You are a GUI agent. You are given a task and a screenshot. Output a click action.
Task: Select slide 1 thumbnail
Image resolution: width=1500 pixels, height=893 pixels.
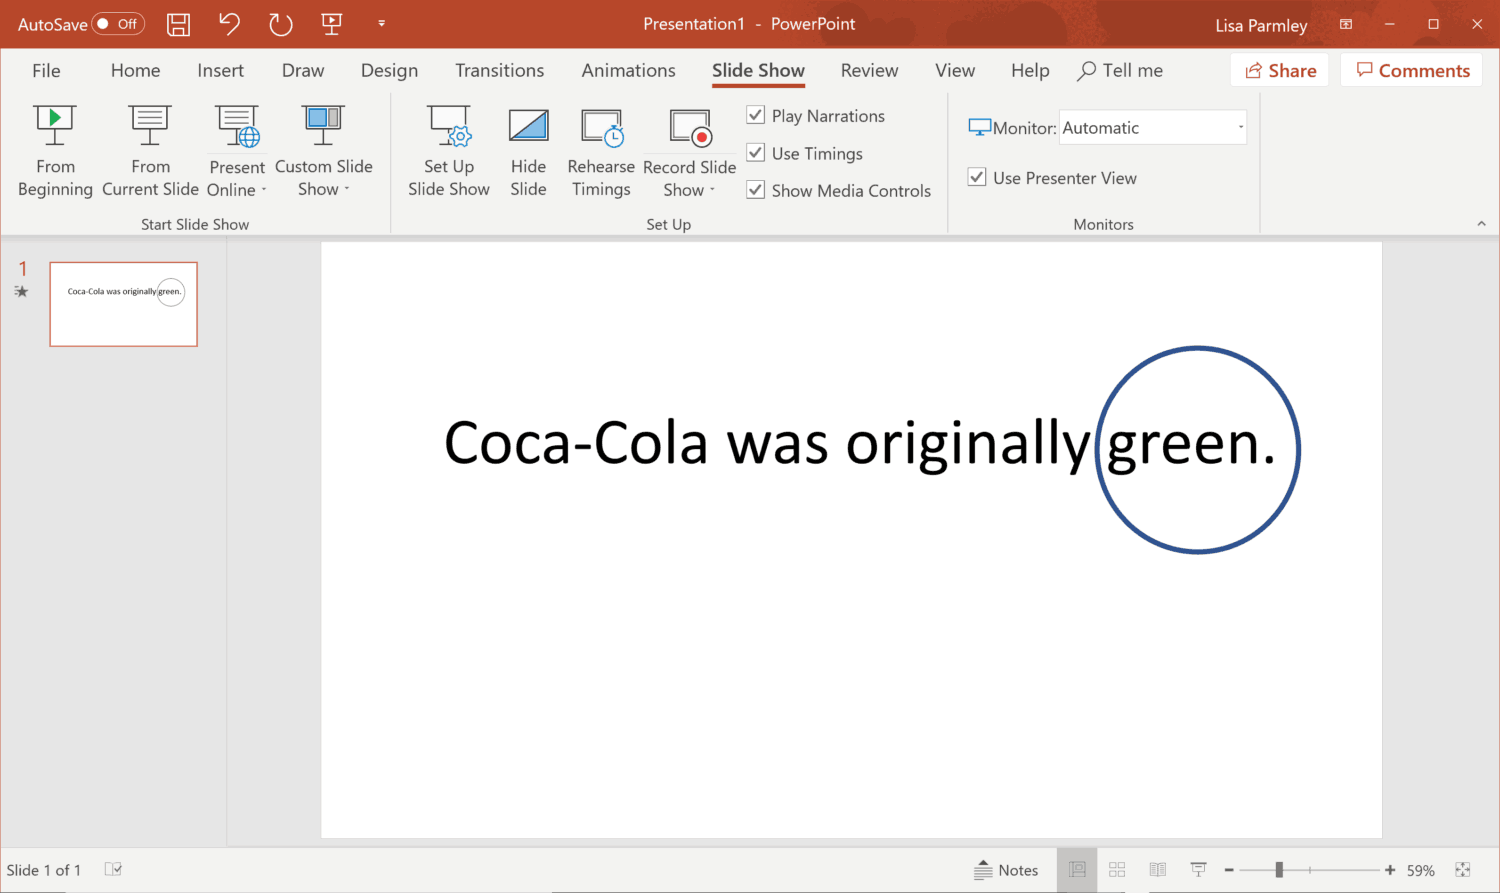tap(124, 304)
